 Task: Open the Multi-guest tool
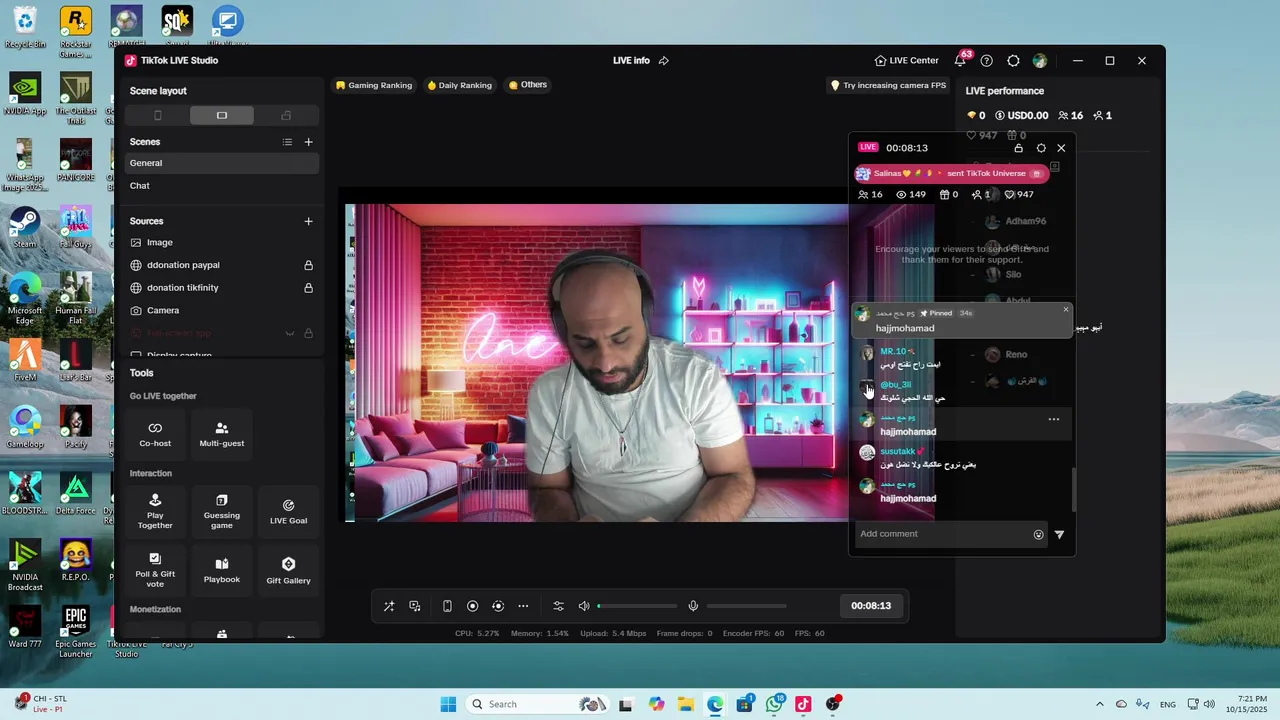(222, 434)
